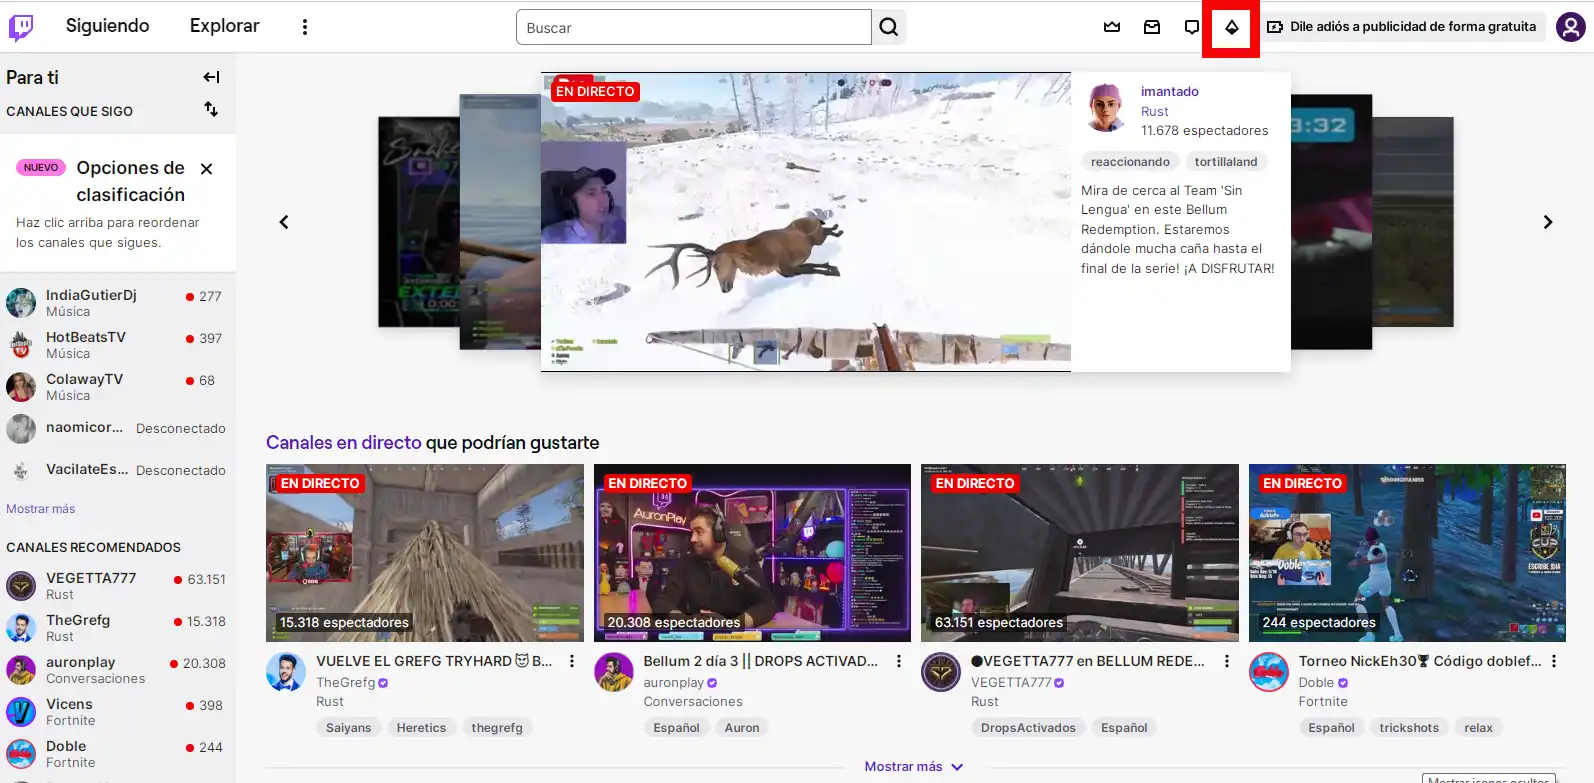Open the three-dot more menu in navbar
This screenshot has width=1594, height=783.
tap(305, 27)
